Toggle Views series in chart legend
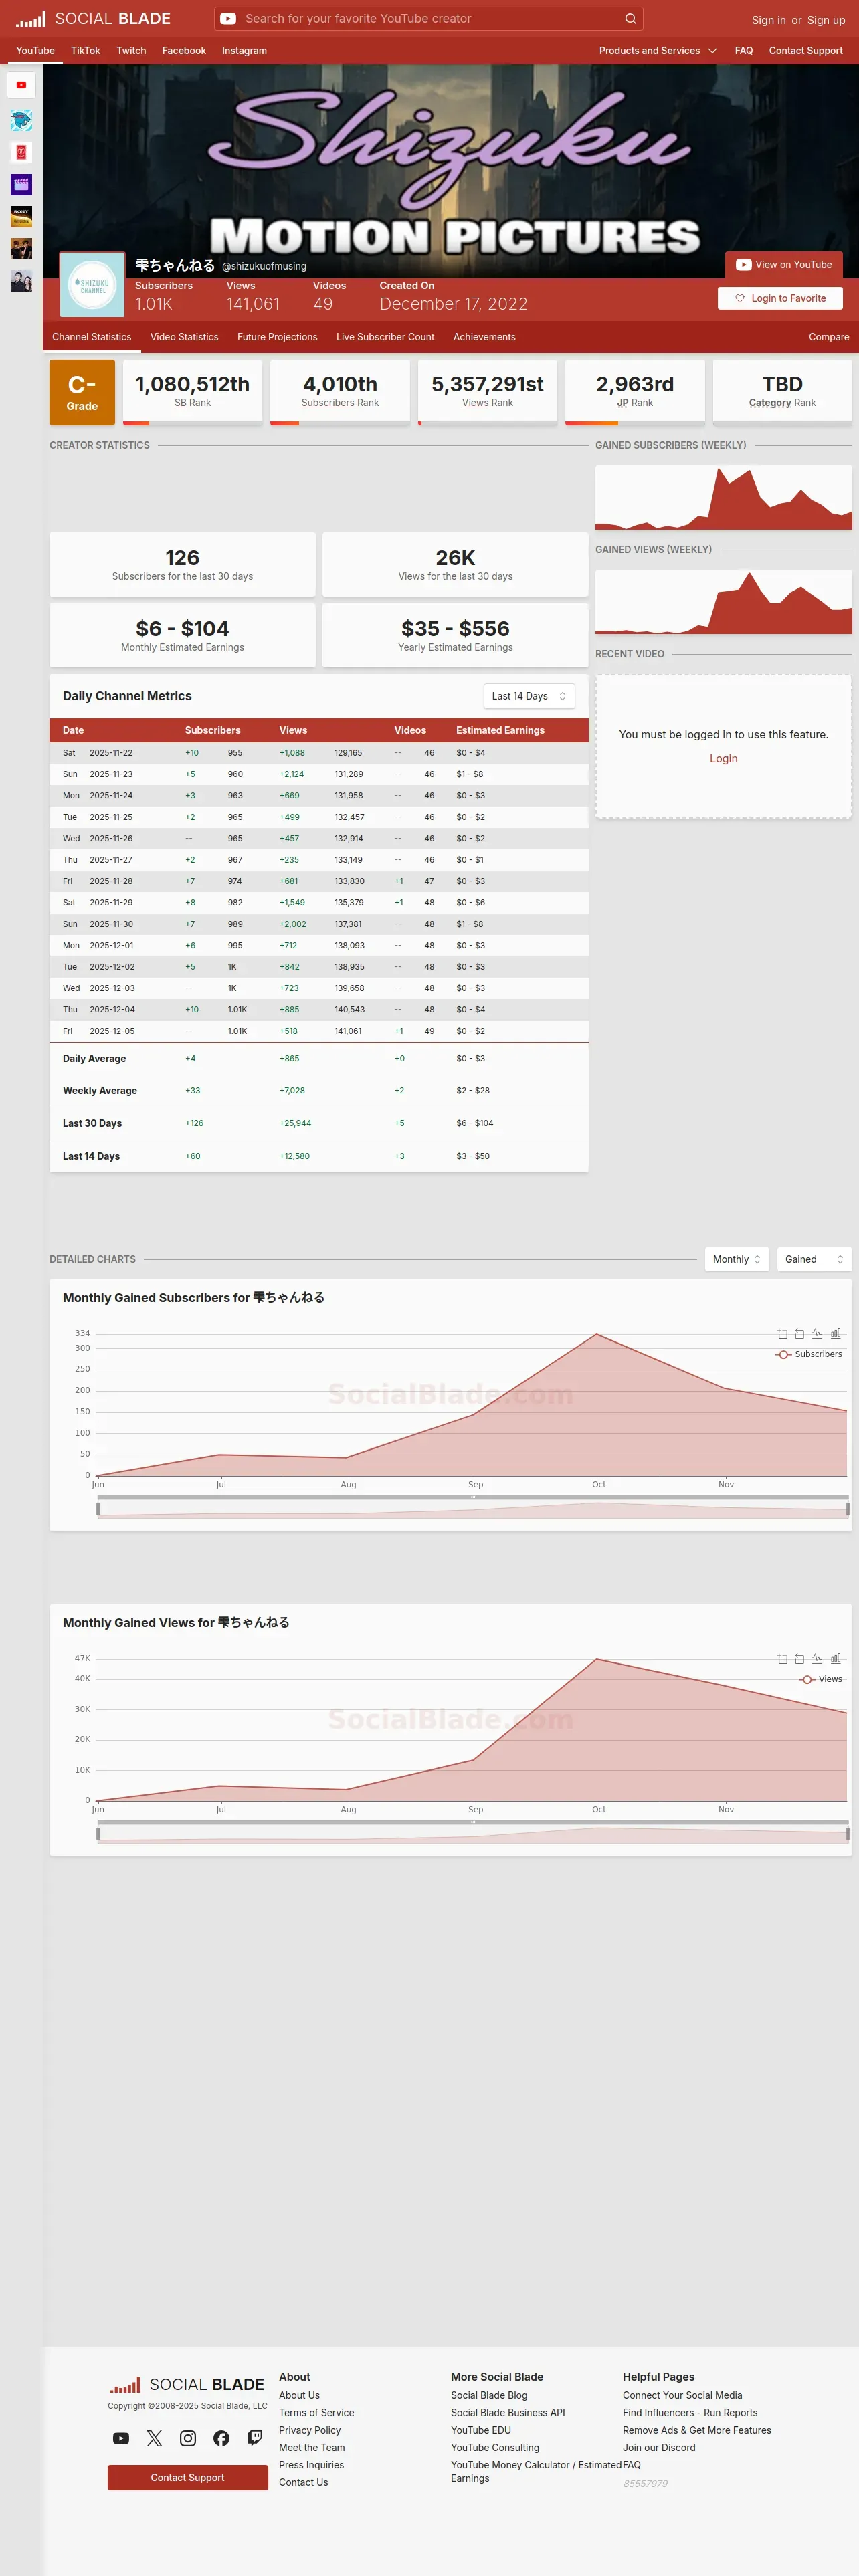The width and height of the screenshot is (859, 2576). tap(820, 1679)
